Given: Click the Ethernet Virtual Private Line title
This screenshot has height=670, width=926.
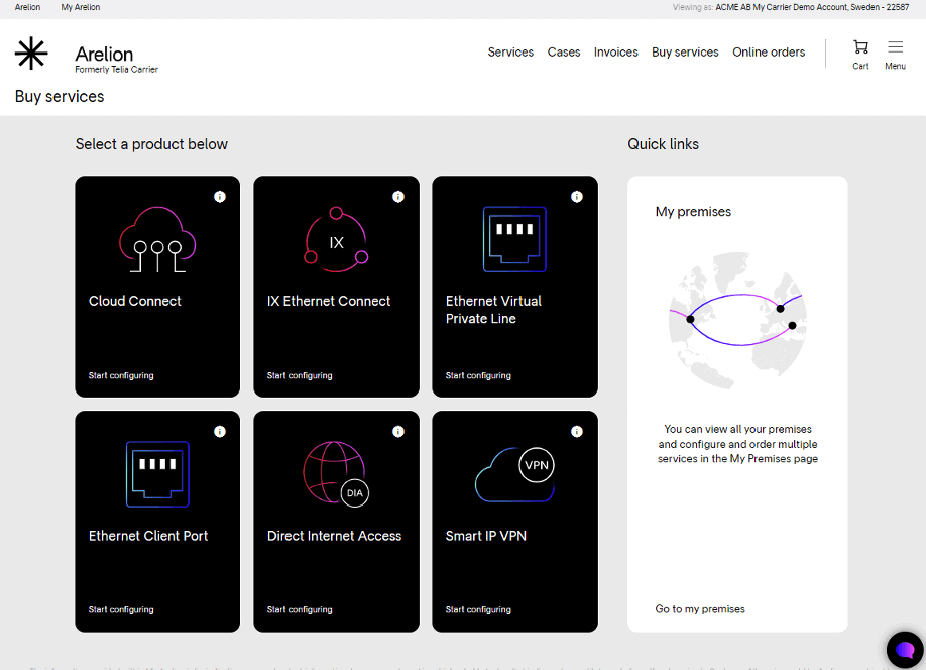Looking at the screenshot, I should (494, 310).
